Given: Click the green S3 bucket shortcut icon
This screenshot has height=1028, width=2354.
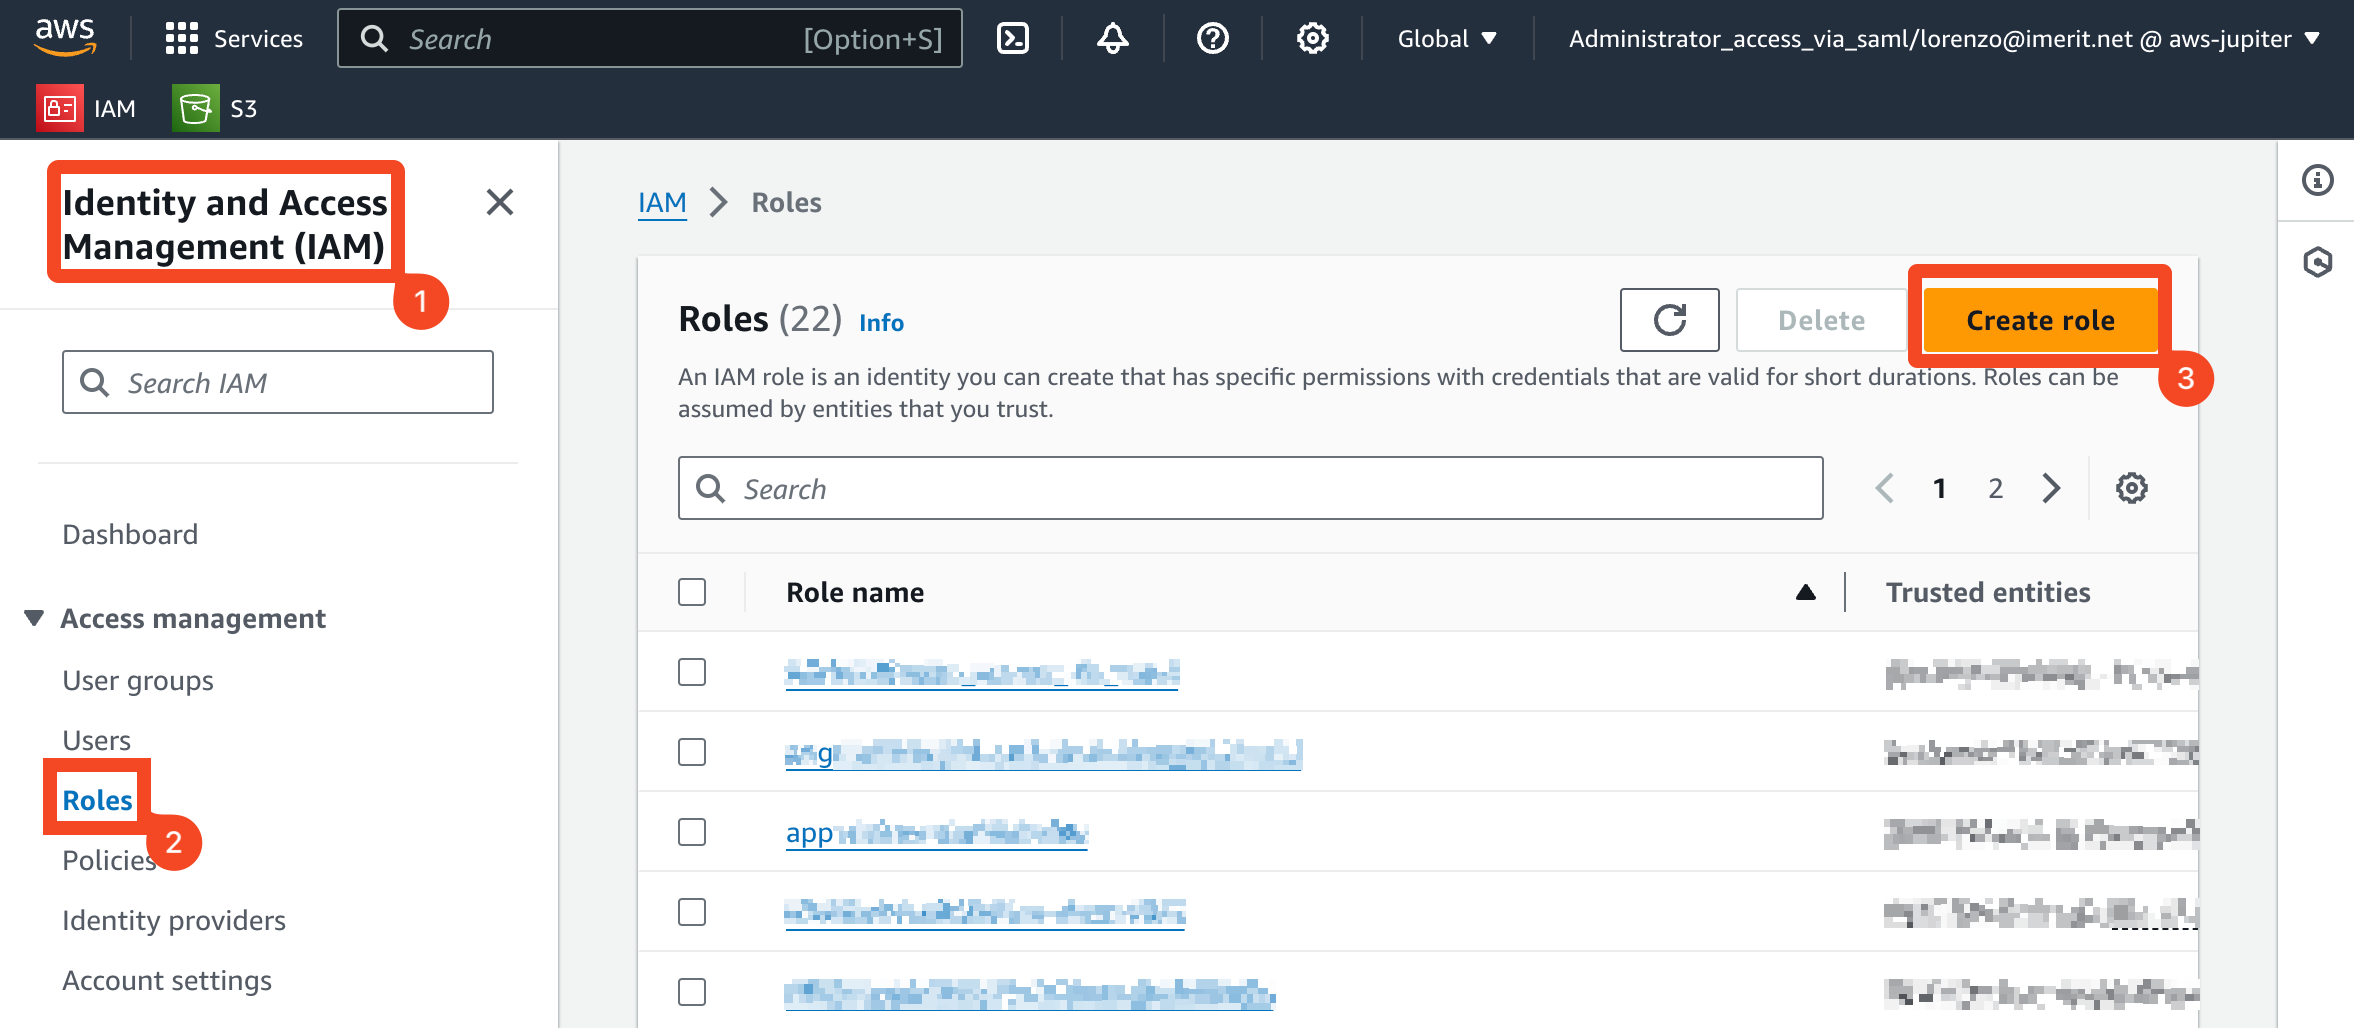Looking at the screenshot, I should click(x=196, y=108).
